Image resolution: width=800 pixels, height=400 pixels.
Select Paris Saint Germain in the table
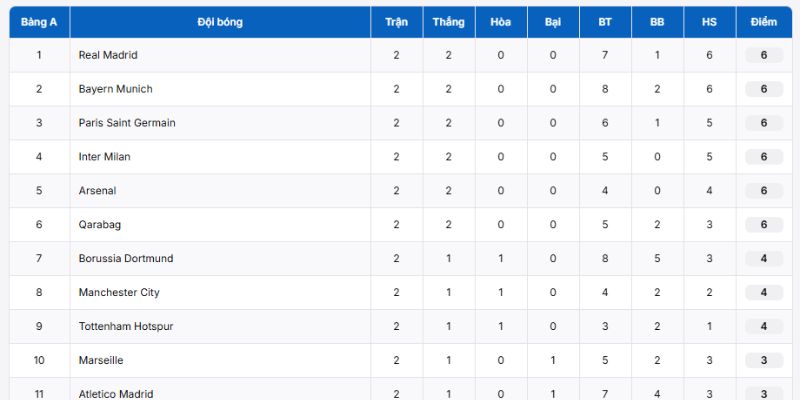click(127, 123)
